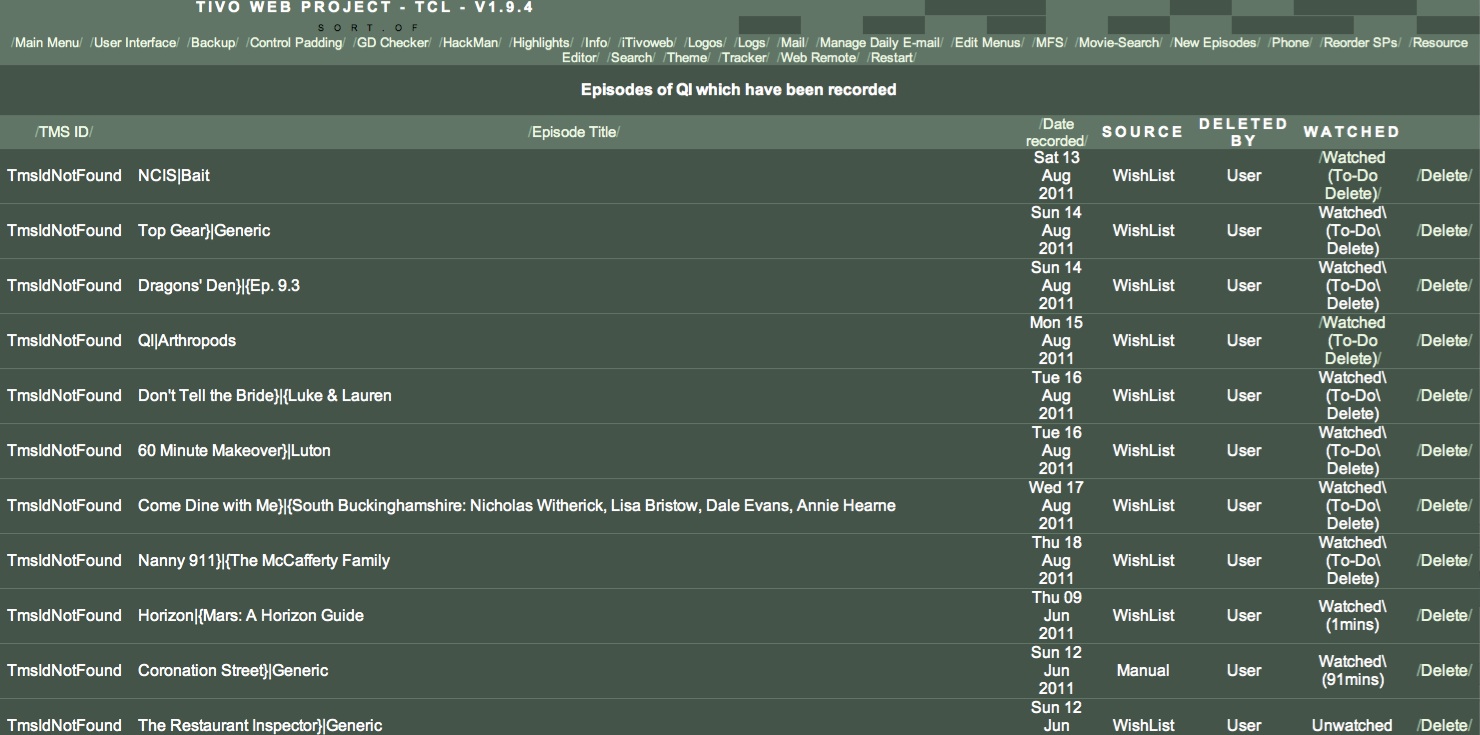Click the Watched link for NCIS|Bait

point(1352,176)
